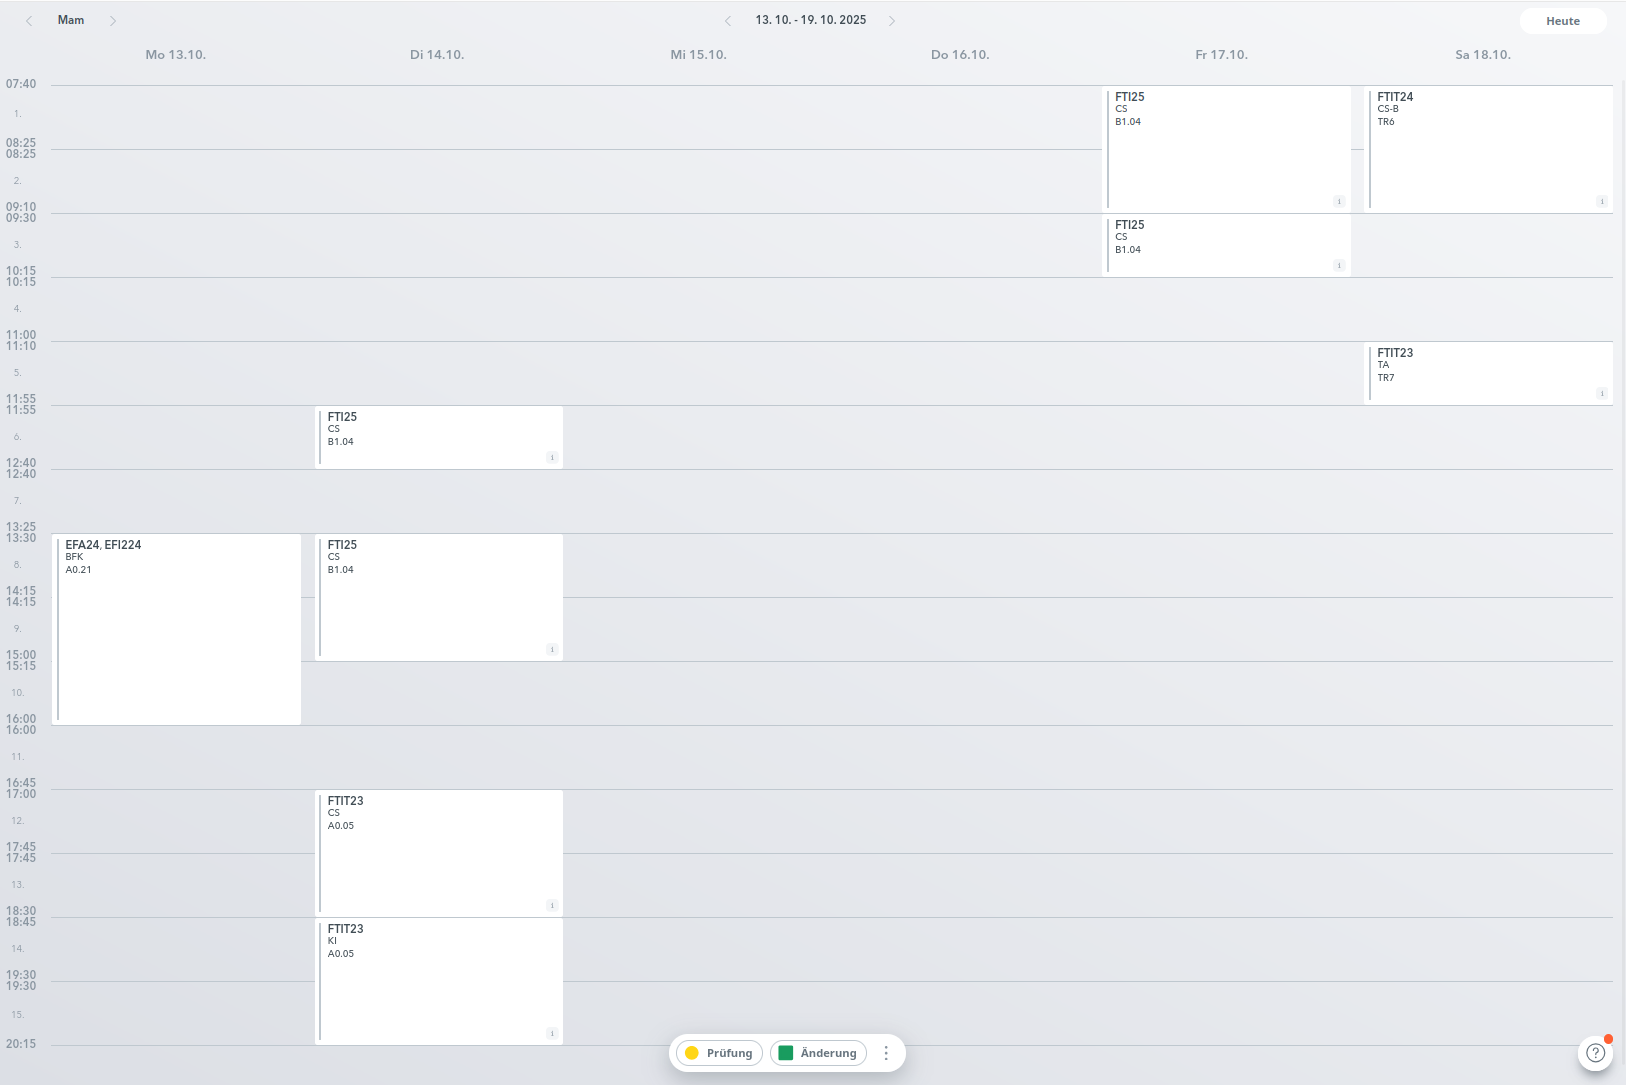Open Friday's first FTI25 CS lesson block
This screenshot has width=1626, height=1085.
click(1228, 149)
